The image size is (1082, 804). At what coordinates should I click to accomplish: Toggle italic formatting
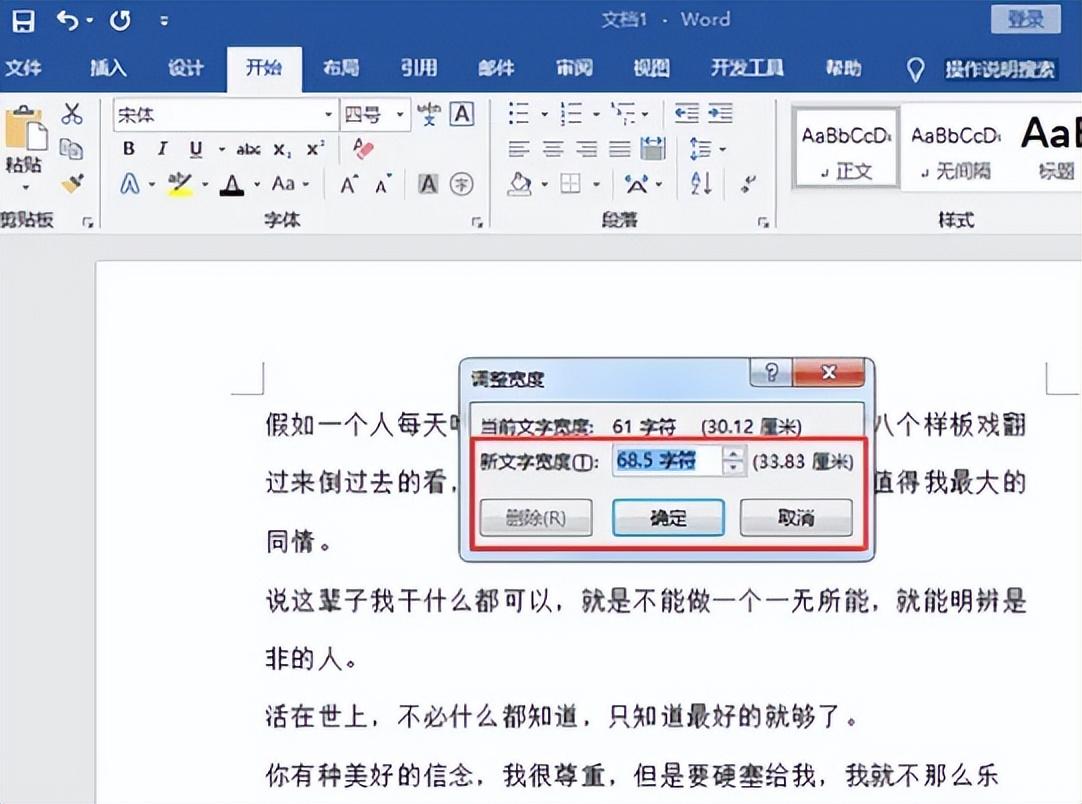[x=162, y=148]
